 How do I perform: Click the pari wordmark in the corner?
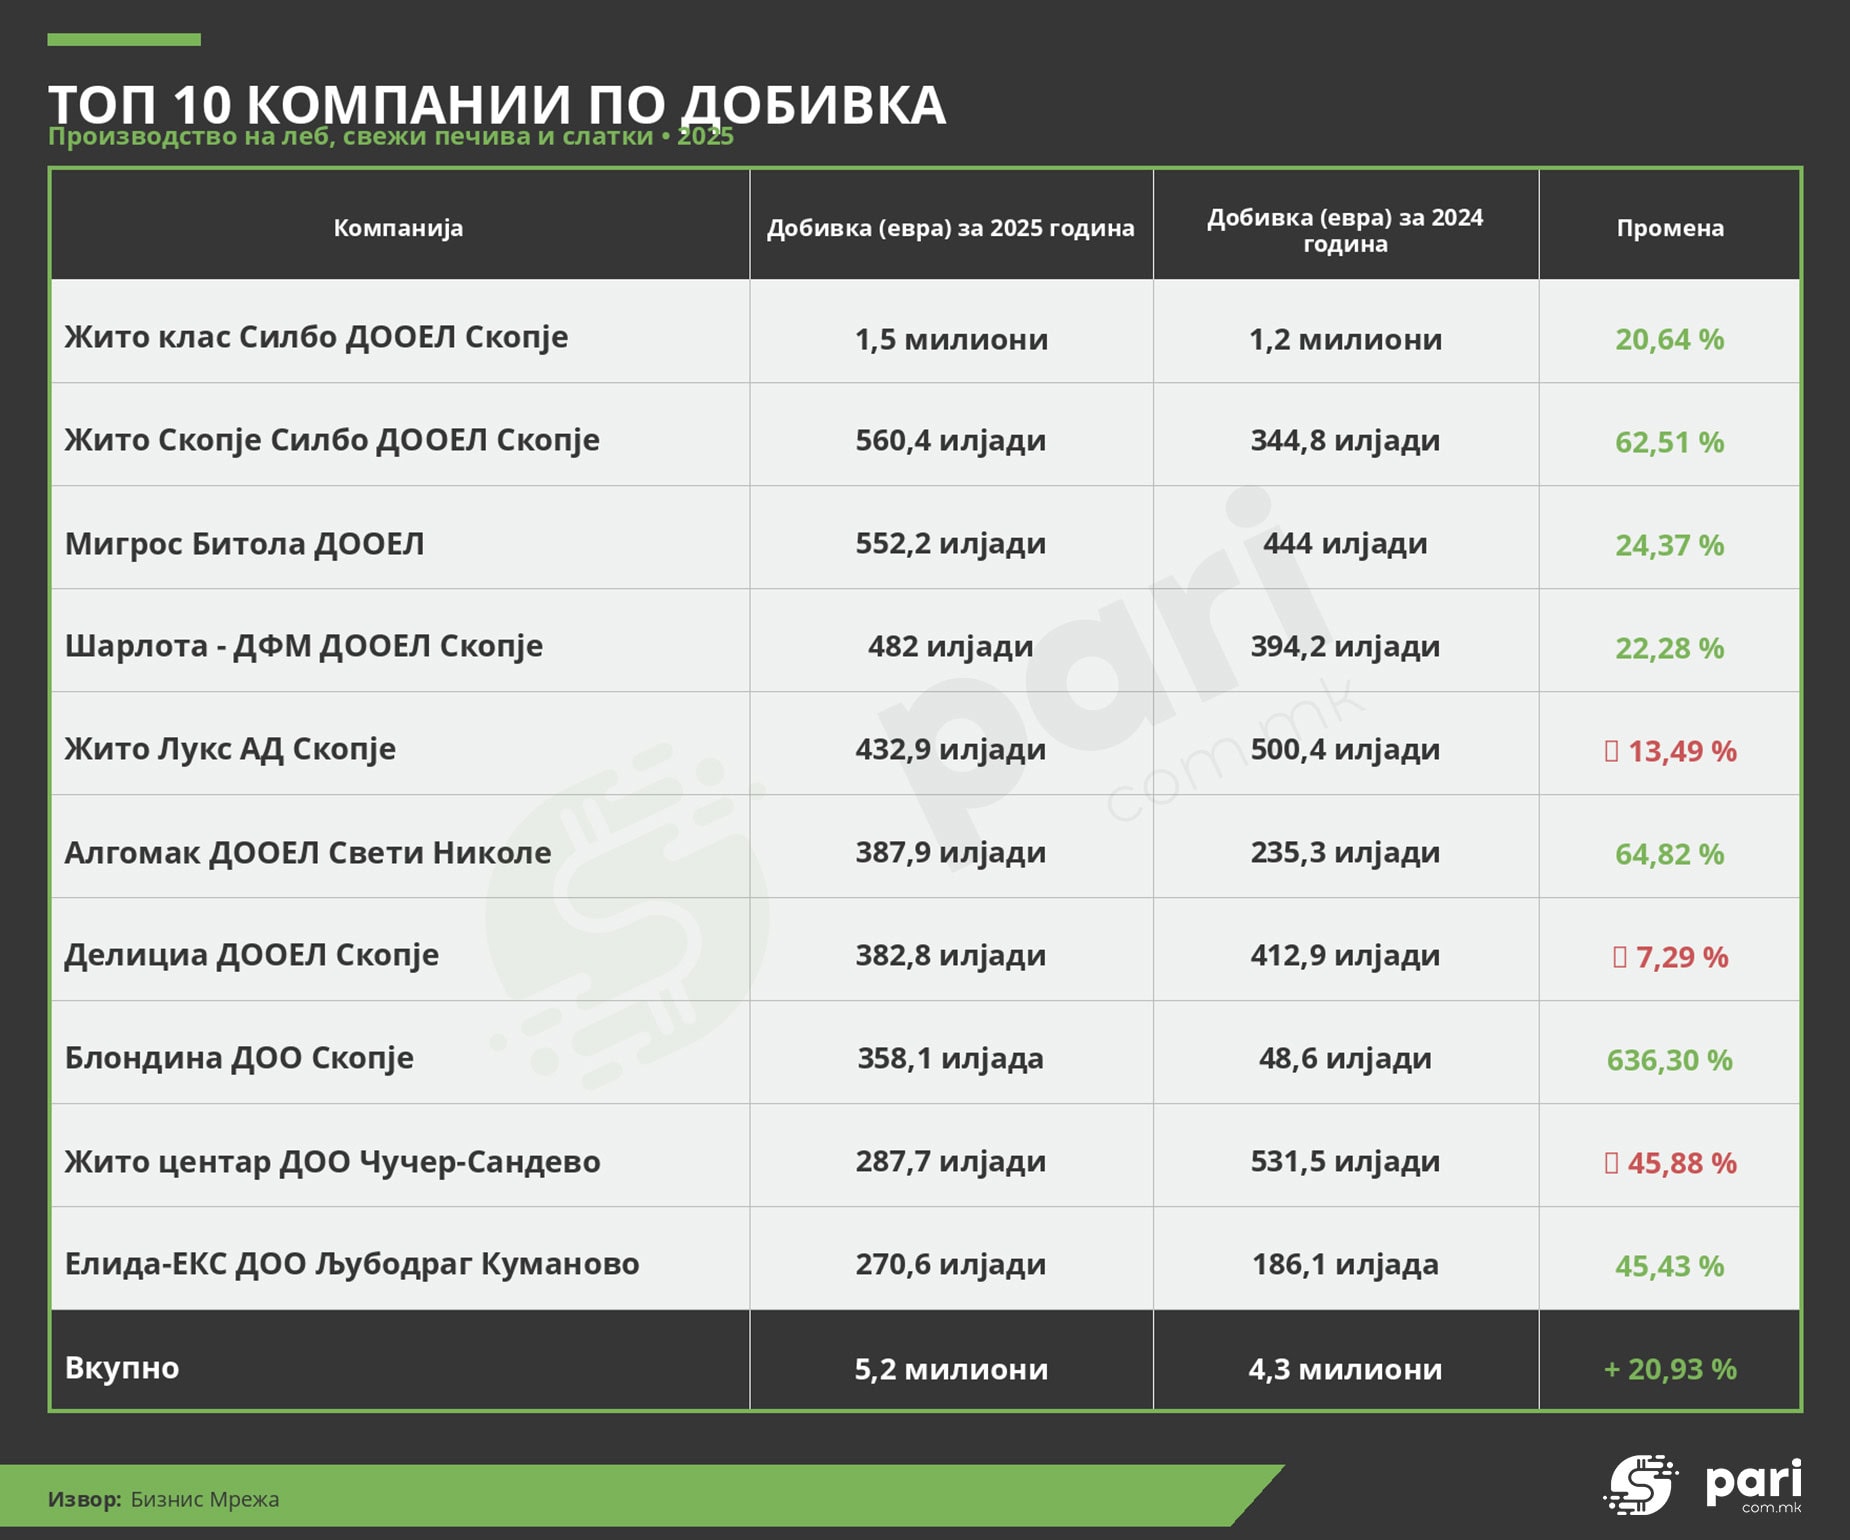tap(1754, 1484)
